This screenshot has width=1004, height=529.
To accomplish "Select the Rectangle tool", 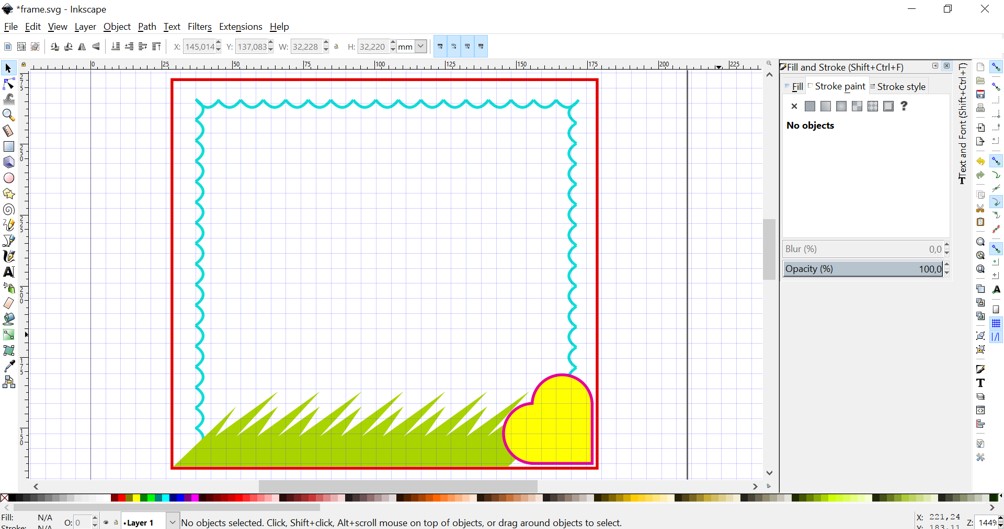I will pos(8,147).
